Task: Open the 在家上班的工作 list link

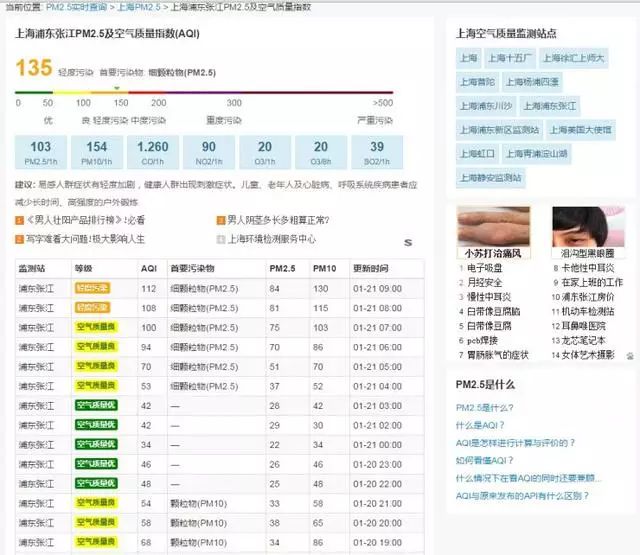Action: click(x=592, y=282)
